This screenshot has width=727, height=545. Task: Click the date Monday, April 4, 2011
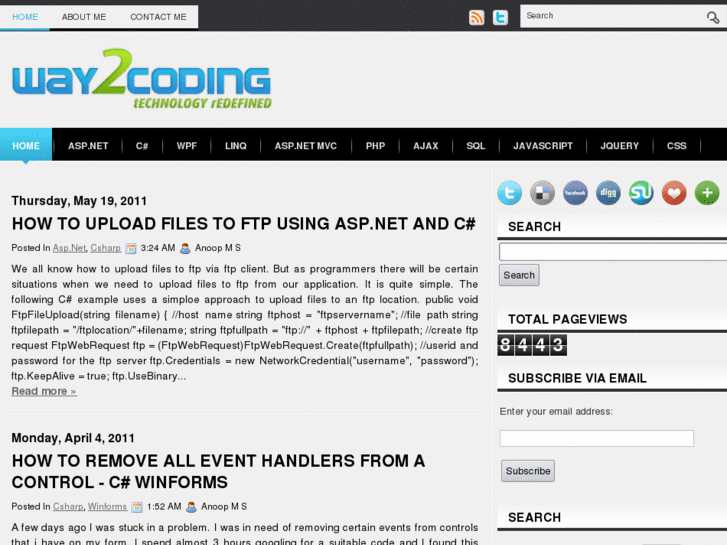tap(73, 438)
